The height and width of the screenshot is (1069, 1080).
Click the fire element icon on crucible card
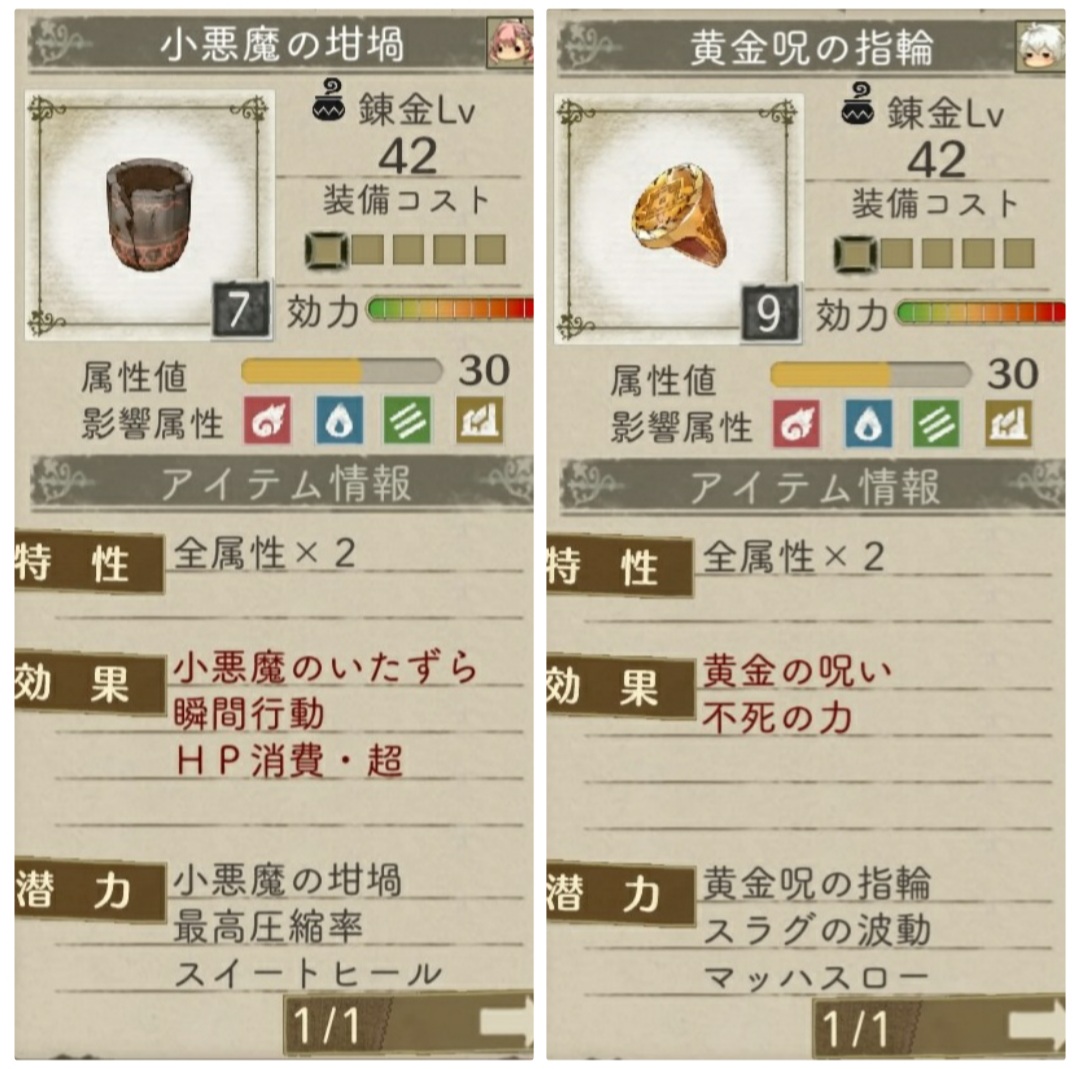(267, 419)
